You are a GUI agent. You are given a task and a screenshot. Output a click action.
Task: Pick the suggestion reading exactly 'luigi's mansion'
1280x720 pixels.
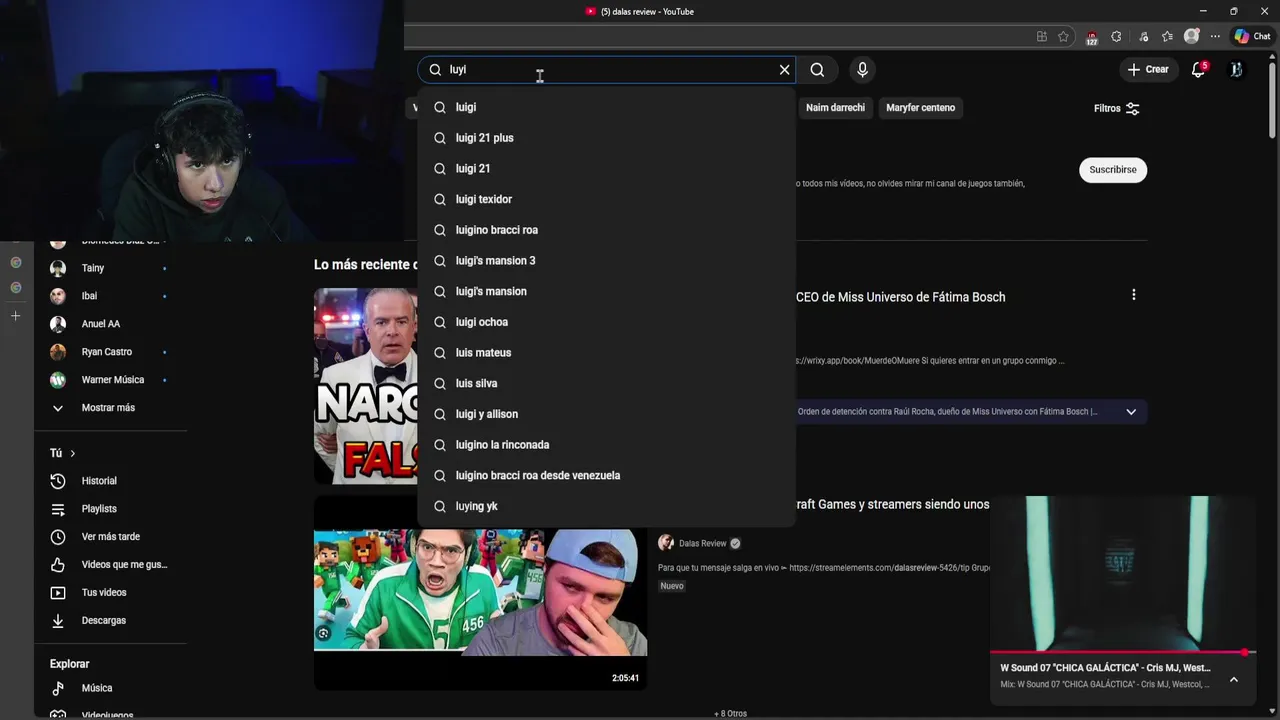point(606,291)
